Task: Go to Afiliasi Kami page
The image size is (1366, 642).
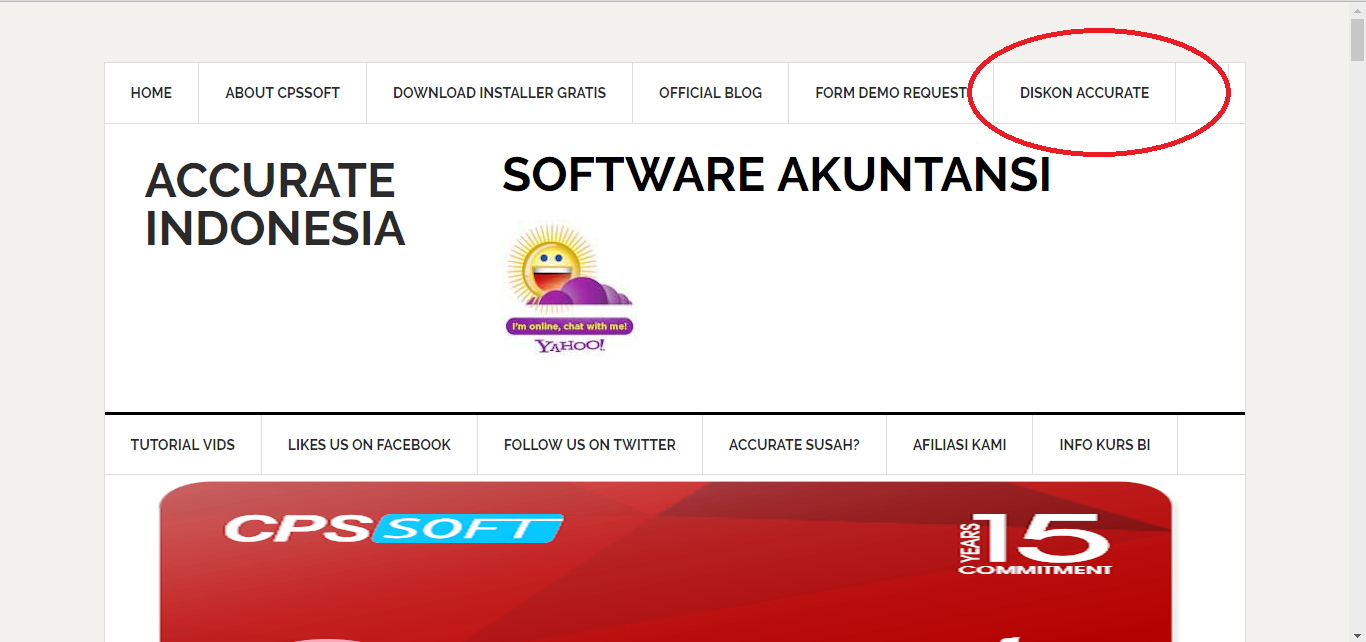Action: [x=959, y=445]
